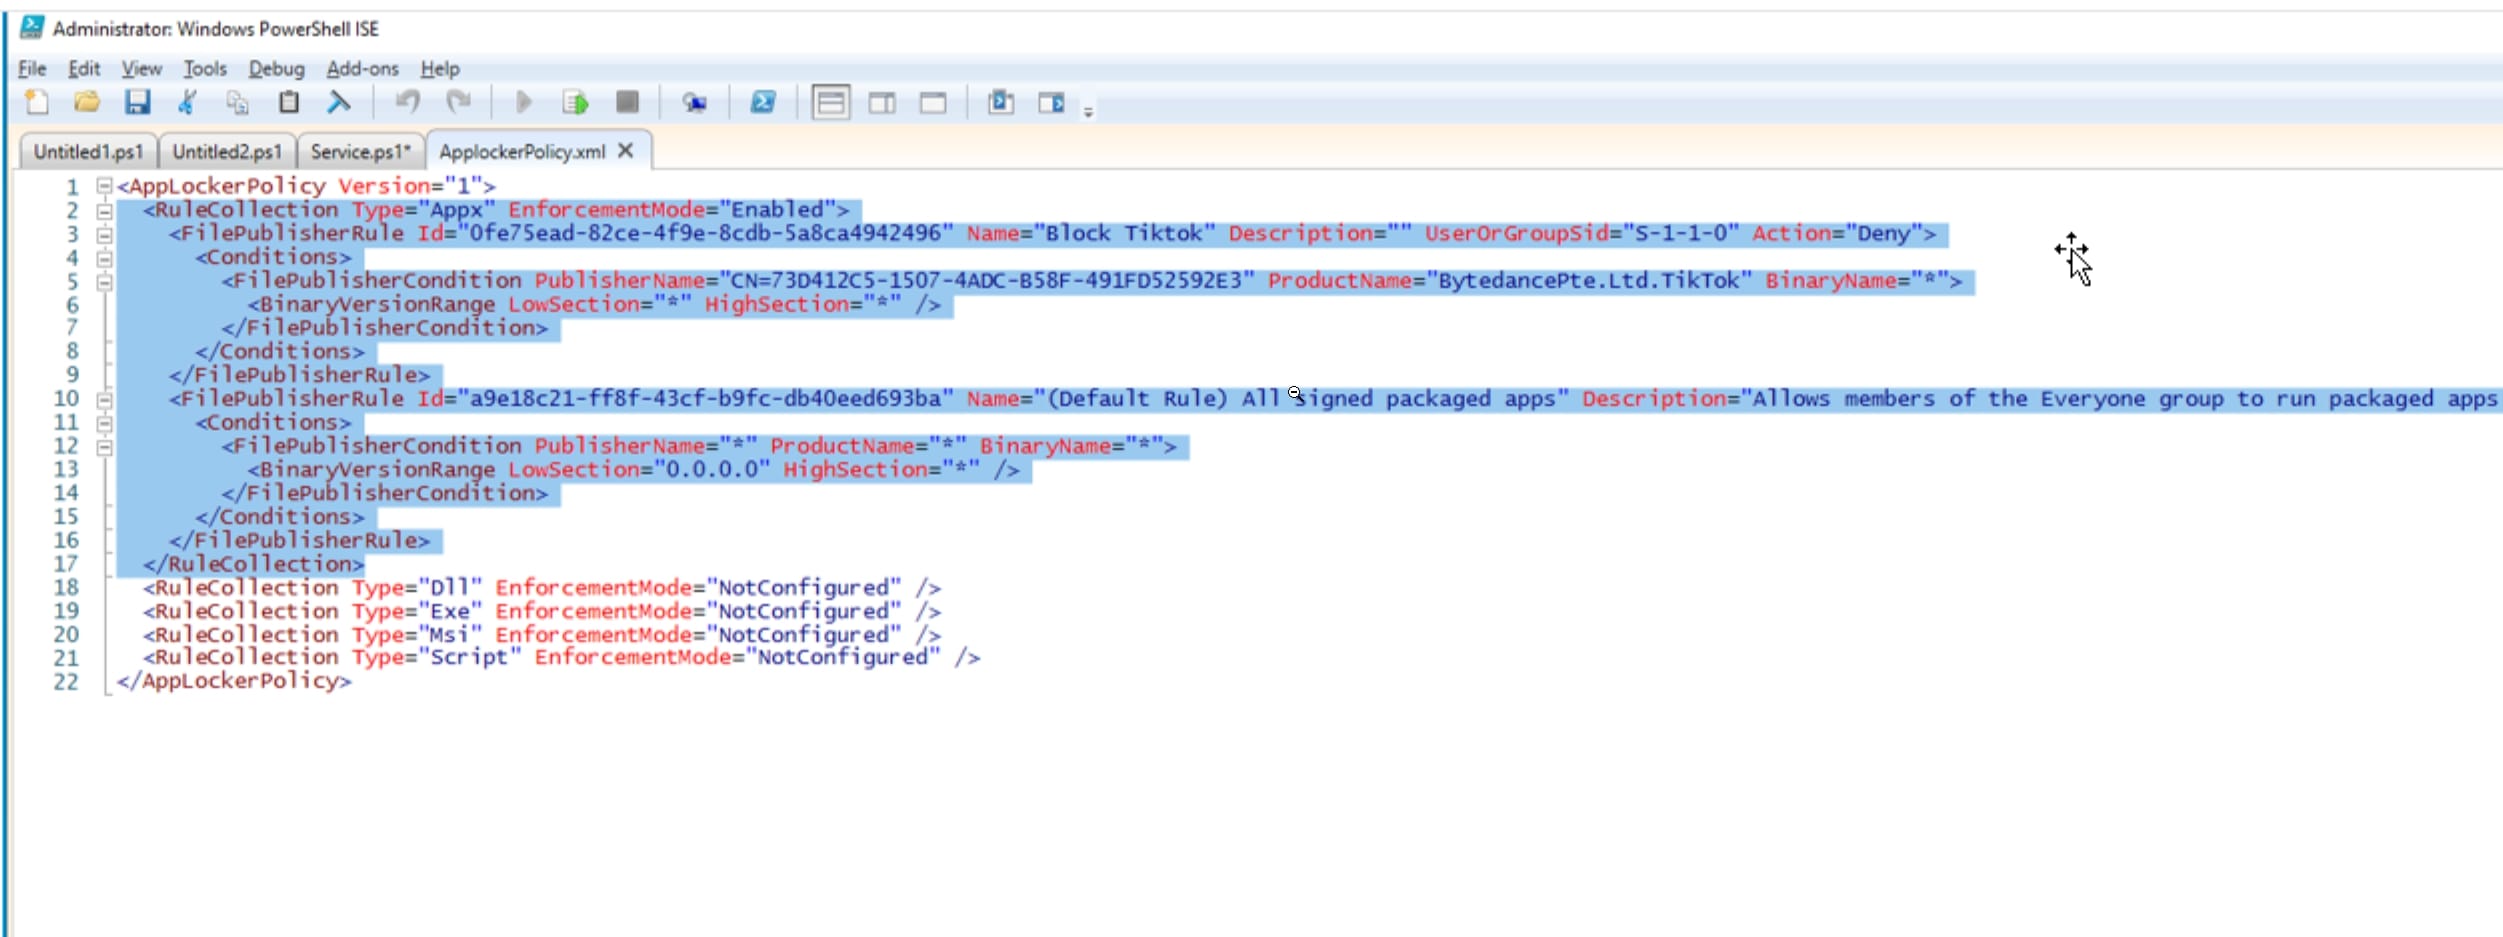Save the file using the Save icon
The width and height of the screenshot is (2503, 937).
(138, 102)
